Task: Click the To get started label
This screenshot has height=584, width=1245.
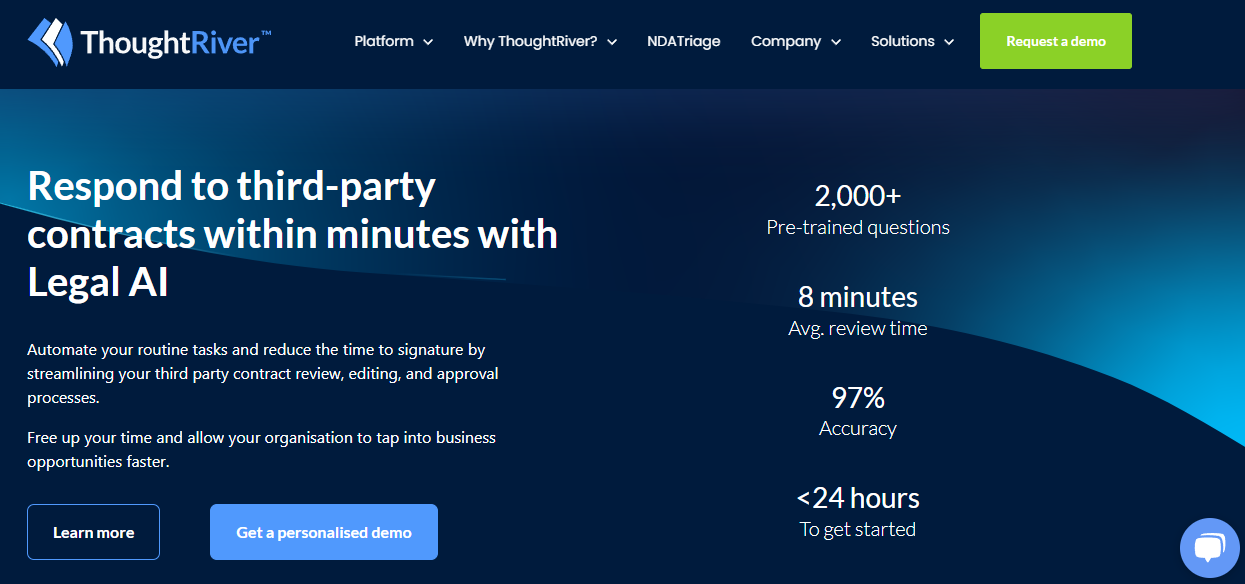Action: click(858, 529)
